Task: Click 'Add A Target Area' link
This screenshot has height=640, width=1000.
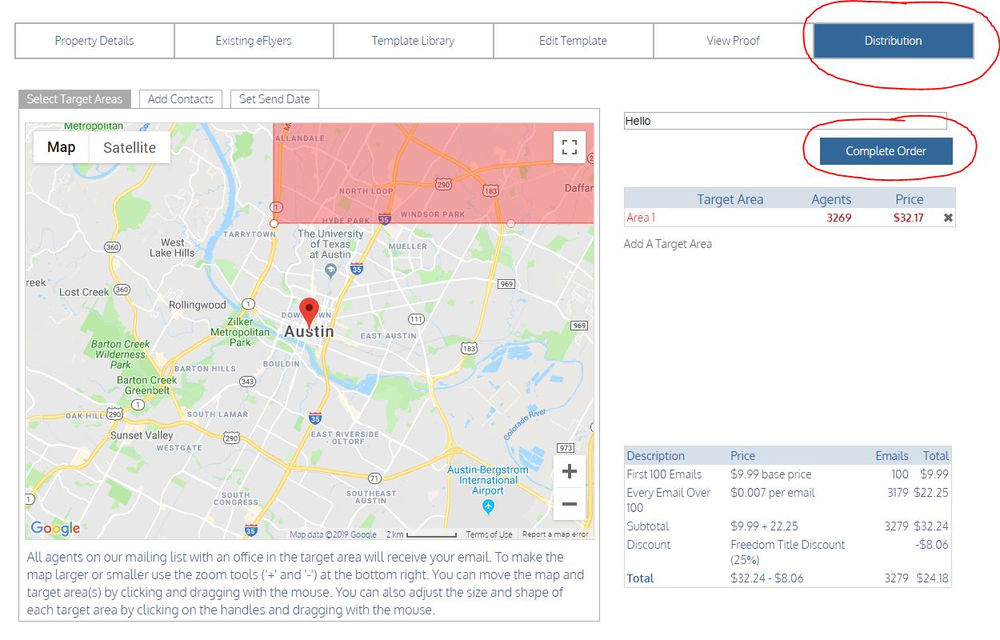Action: (666, 243)
